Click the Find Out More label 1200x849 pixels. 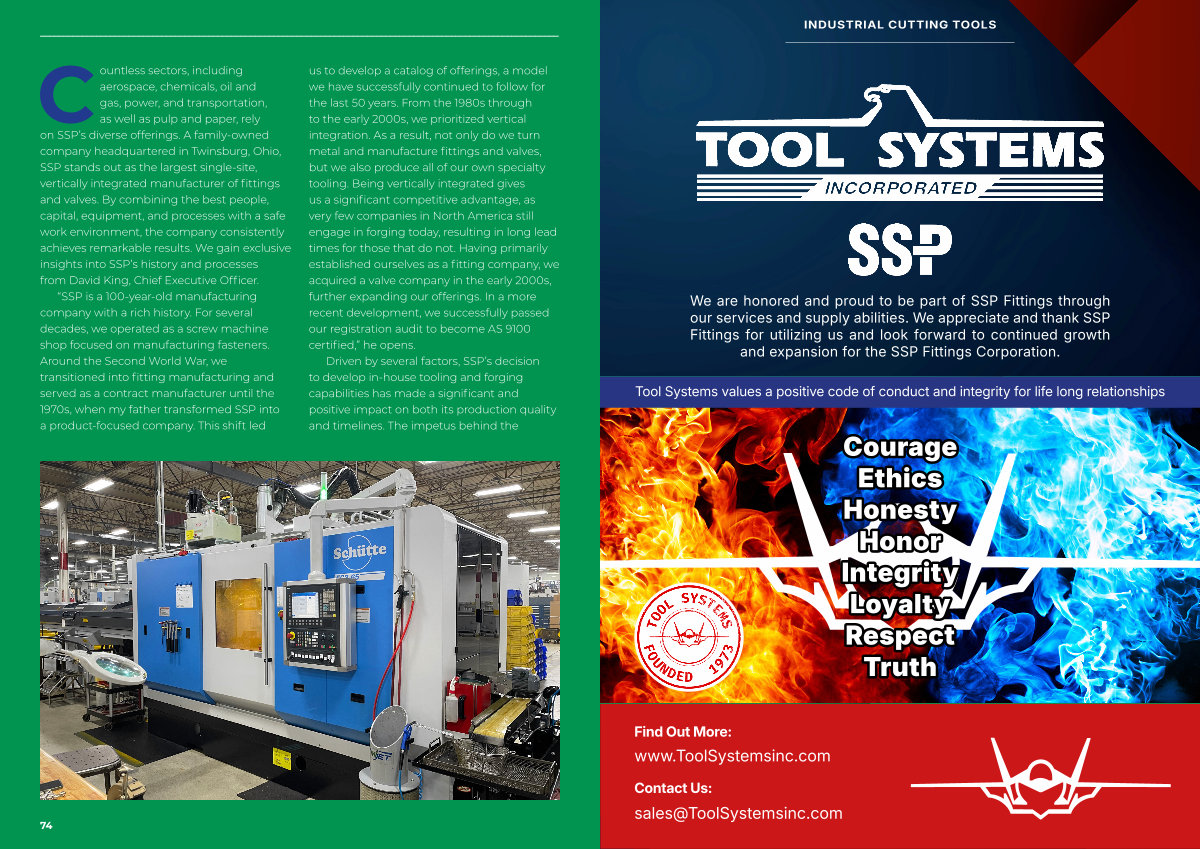683,732
